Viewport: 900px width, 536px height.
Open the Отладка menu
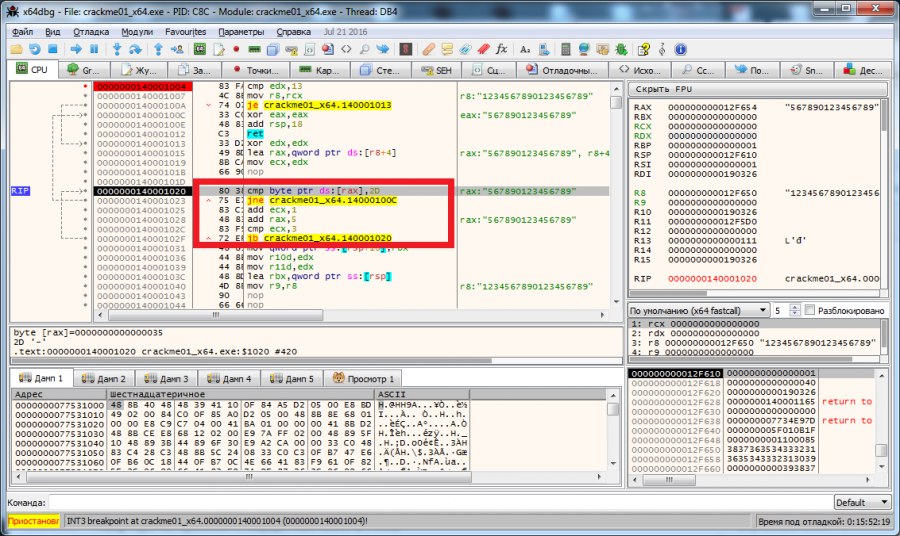coord(91,32)
